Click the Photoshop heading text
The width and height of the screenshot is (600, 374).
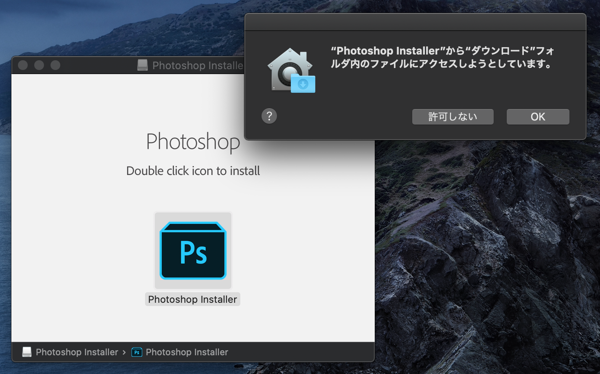pos(193,142)
